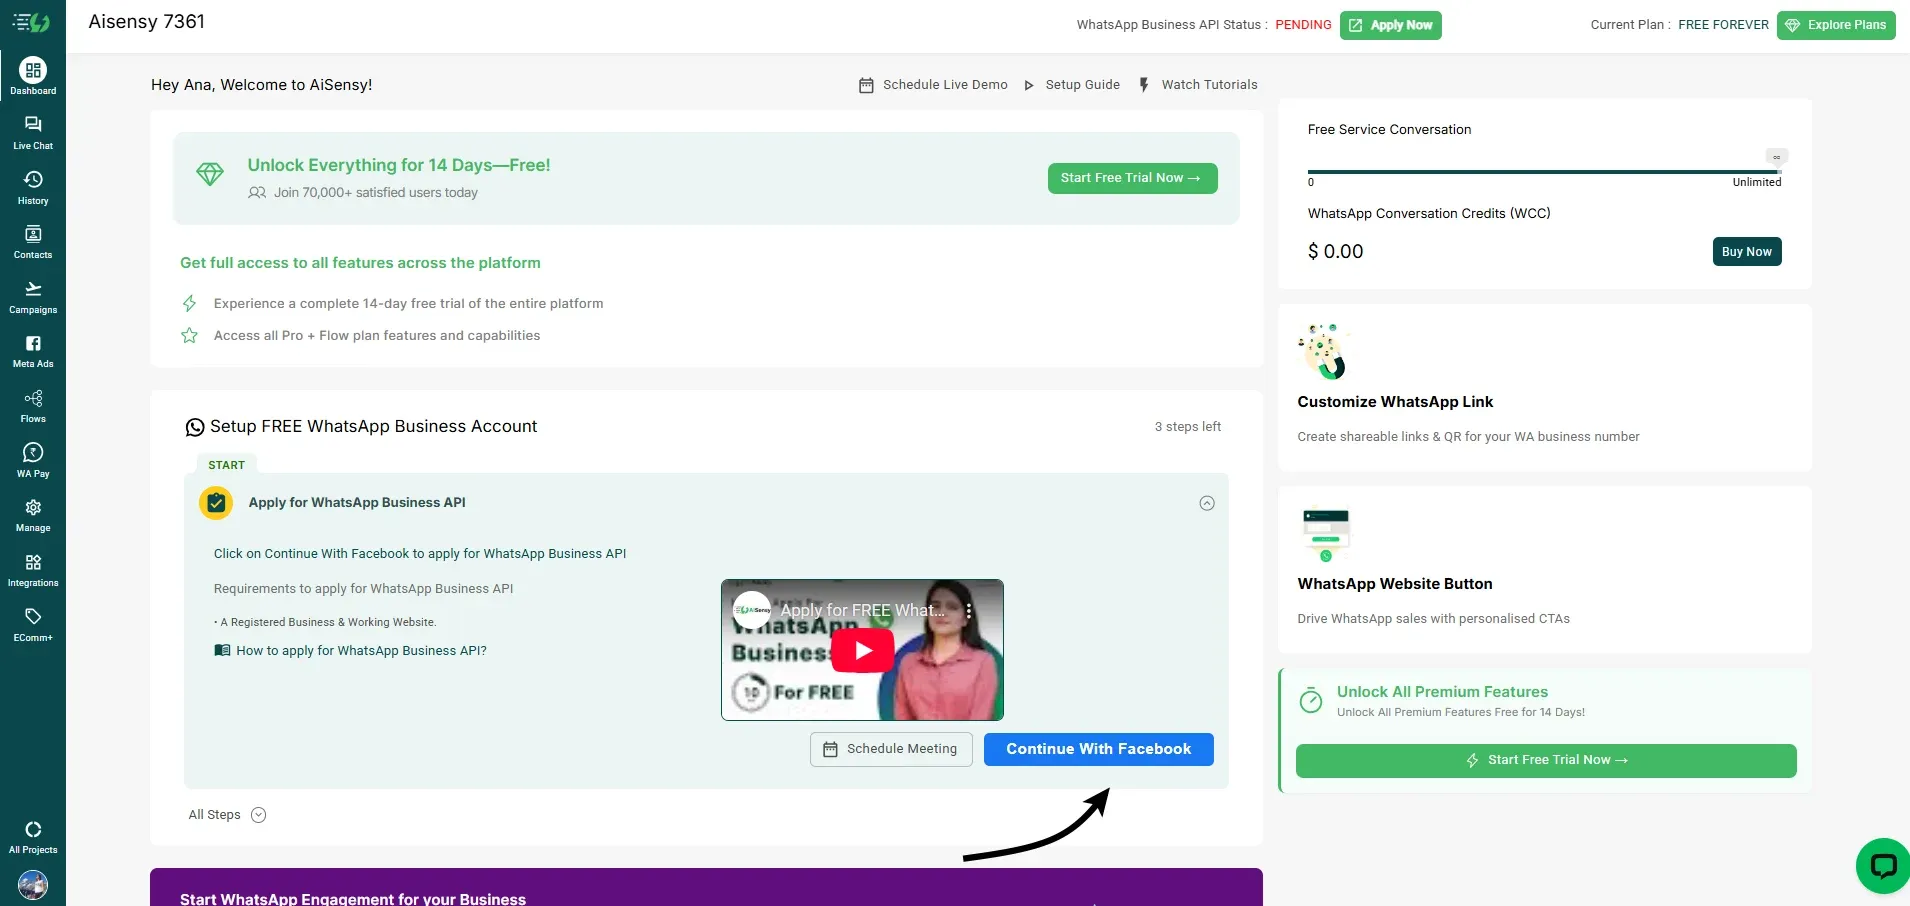Click the Aisensy 7361 project title
The image size is (1910, 906).
(x=146, y=22)
